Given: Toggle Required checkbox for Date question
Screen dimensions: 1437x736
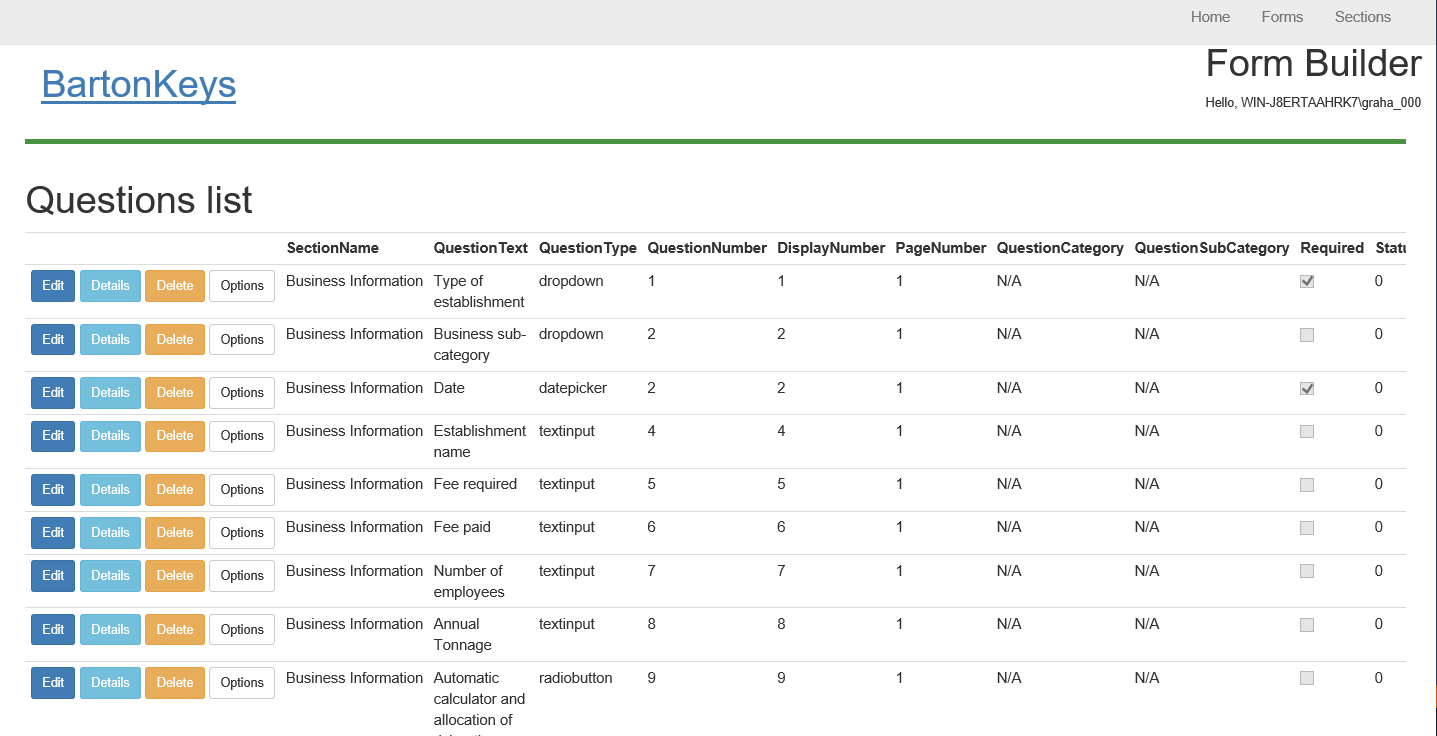Looking at the screenshot, I should 1306,389.
